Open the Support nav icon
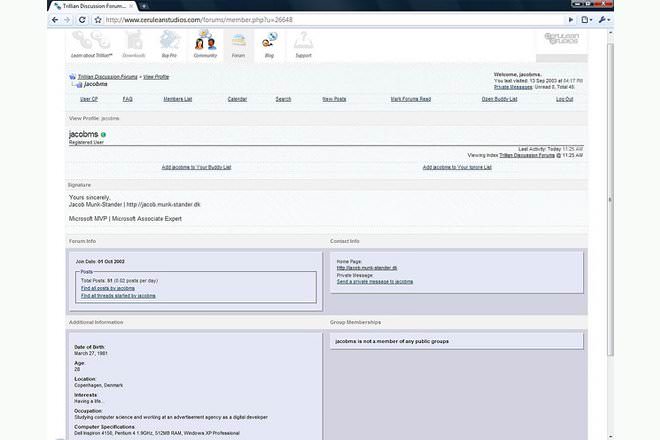 (x=303, y=45)
